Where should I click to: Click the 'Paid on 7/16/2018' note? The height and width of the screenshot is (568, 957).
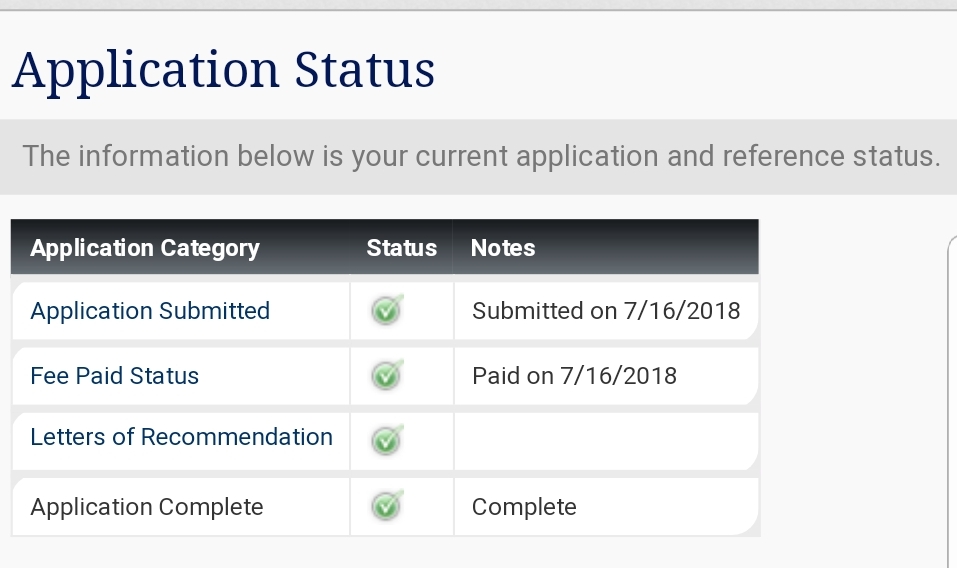574,376
